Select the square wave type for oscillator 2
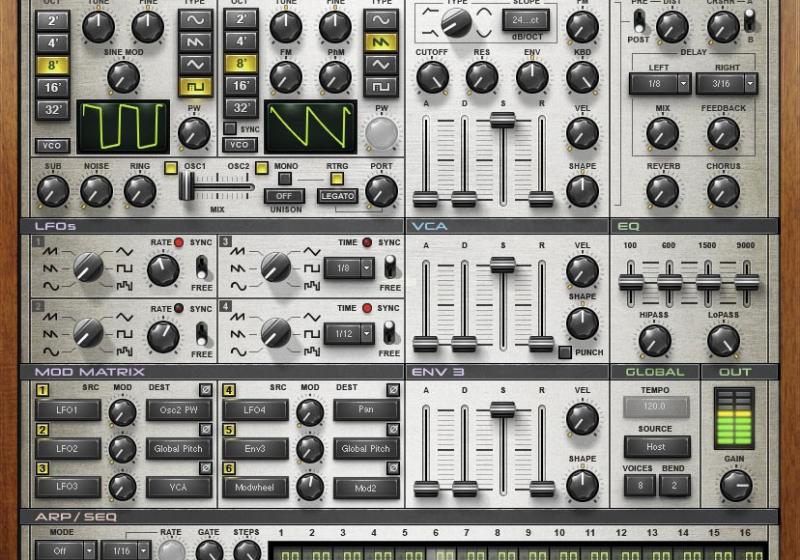Image resolution: width=800 pixels, height=560 pixels. [x=380, y=86]
